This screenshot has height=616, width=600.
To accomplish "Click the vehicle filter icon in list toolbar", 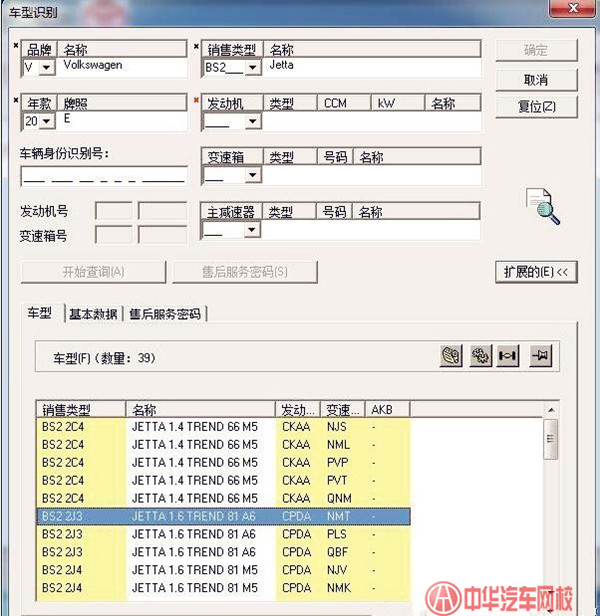I will 451,356.
